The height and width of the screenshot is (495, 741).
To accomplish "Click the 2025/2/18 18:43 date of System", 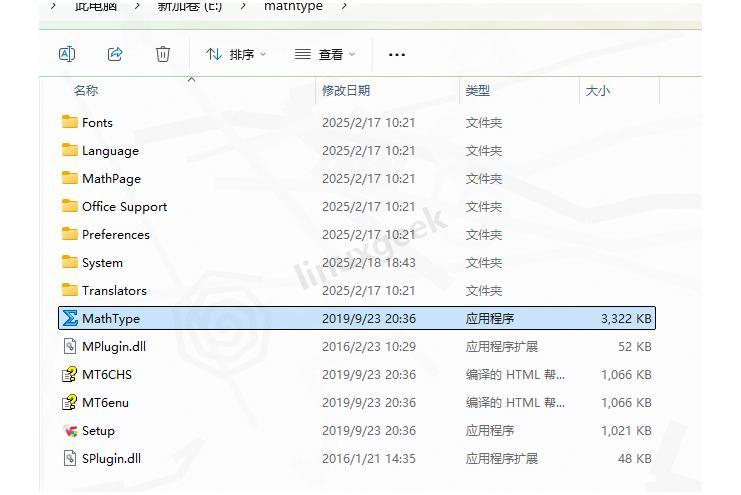I will (369, 262).
